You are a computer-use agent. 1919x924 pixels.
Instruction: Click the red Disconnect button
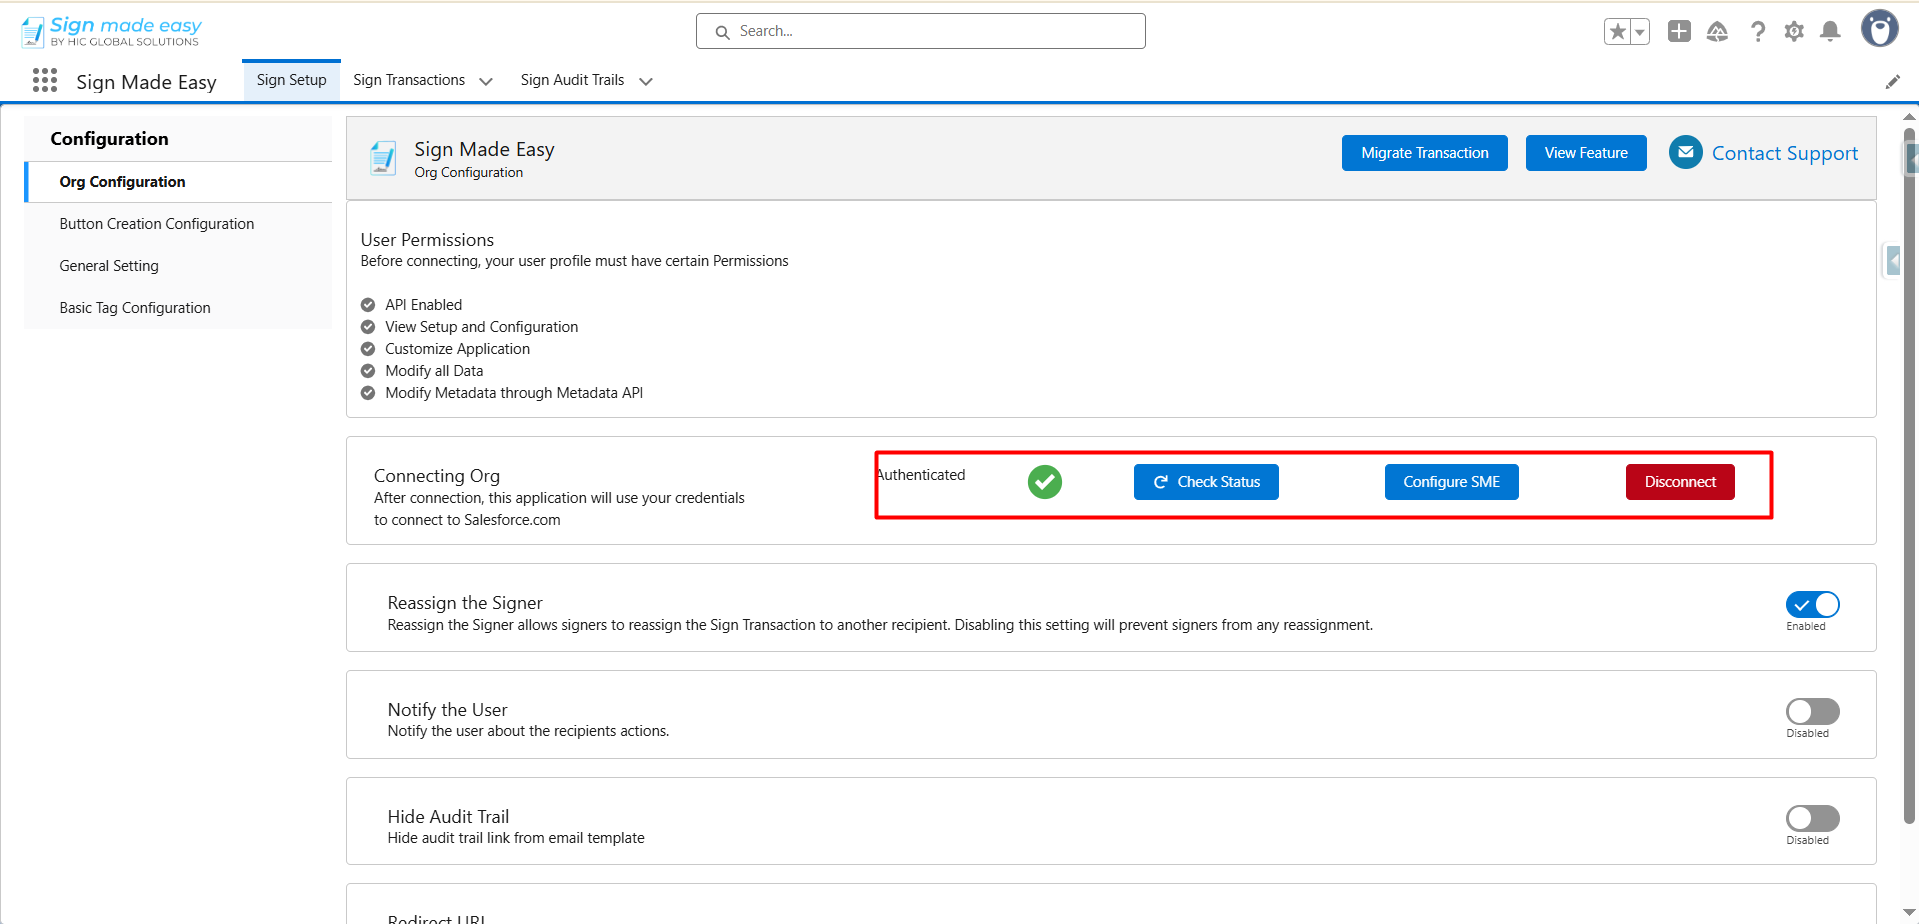1680,482
